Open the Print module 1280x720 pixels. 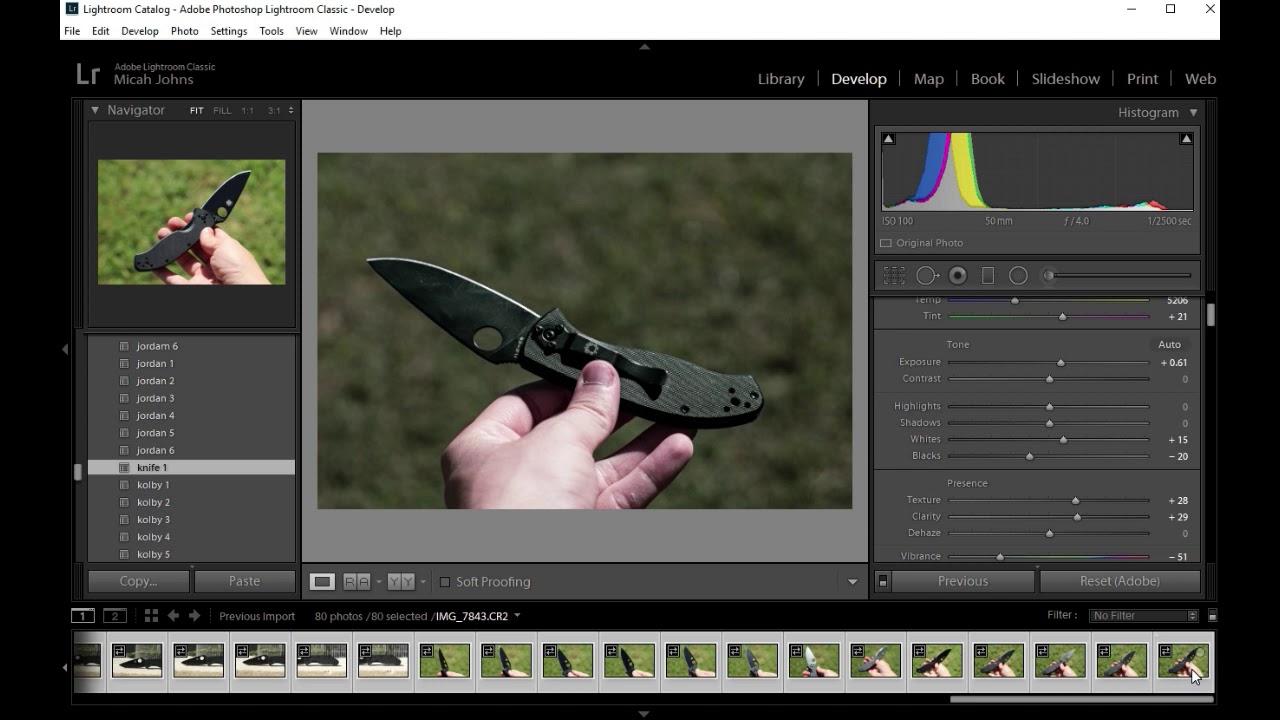pos(1142,79)
